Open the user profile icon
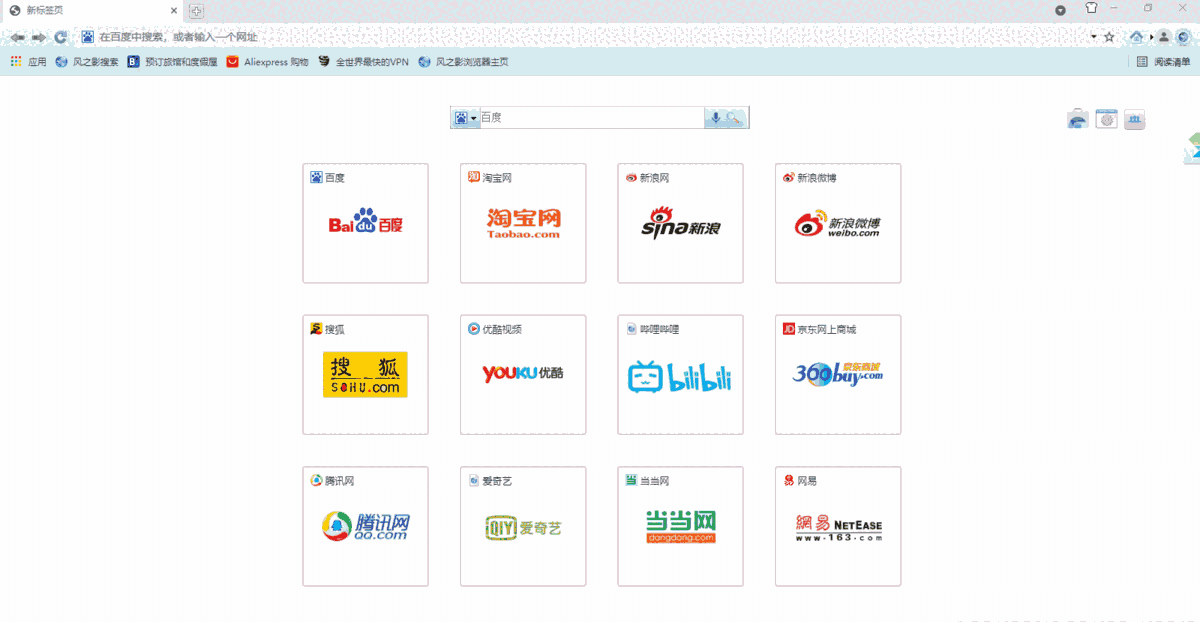Screen dimensions: 1200x622 coord(1164,37)
